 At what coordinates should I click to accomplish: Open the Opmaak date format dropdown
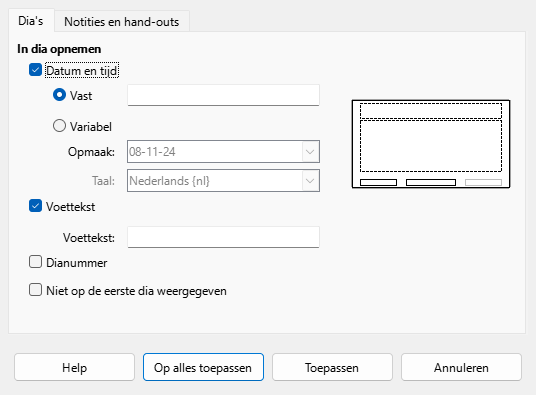pos(224,151)
